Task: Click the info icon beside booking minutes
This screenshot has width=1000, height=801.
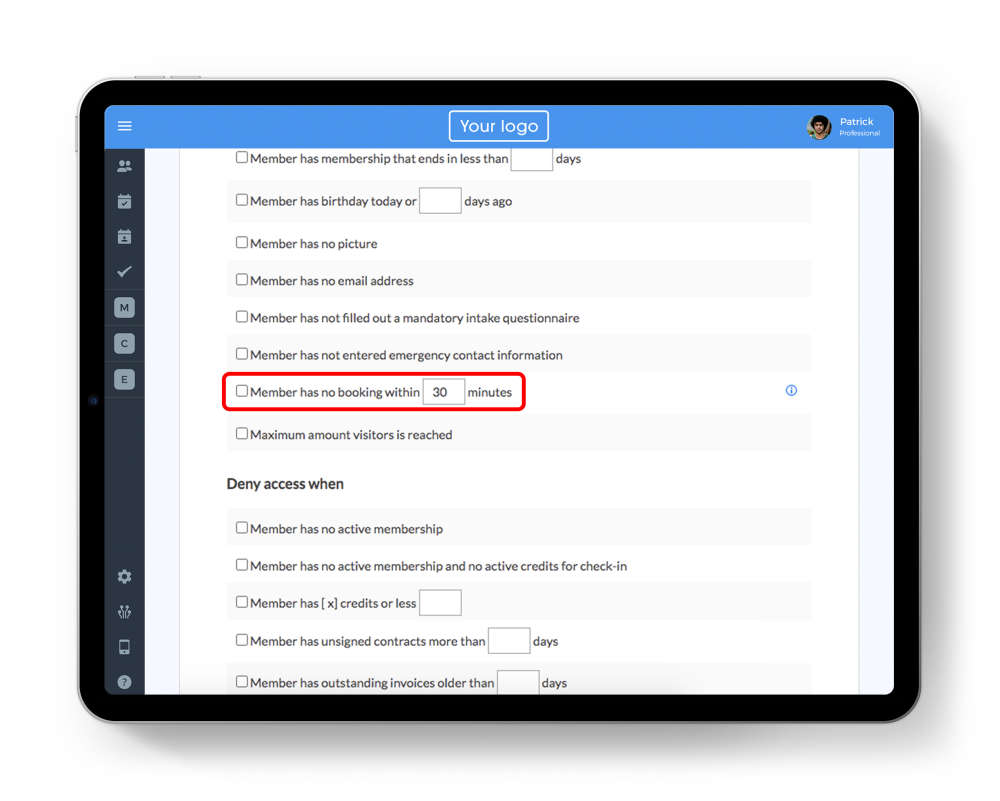Action: (791, 390)
